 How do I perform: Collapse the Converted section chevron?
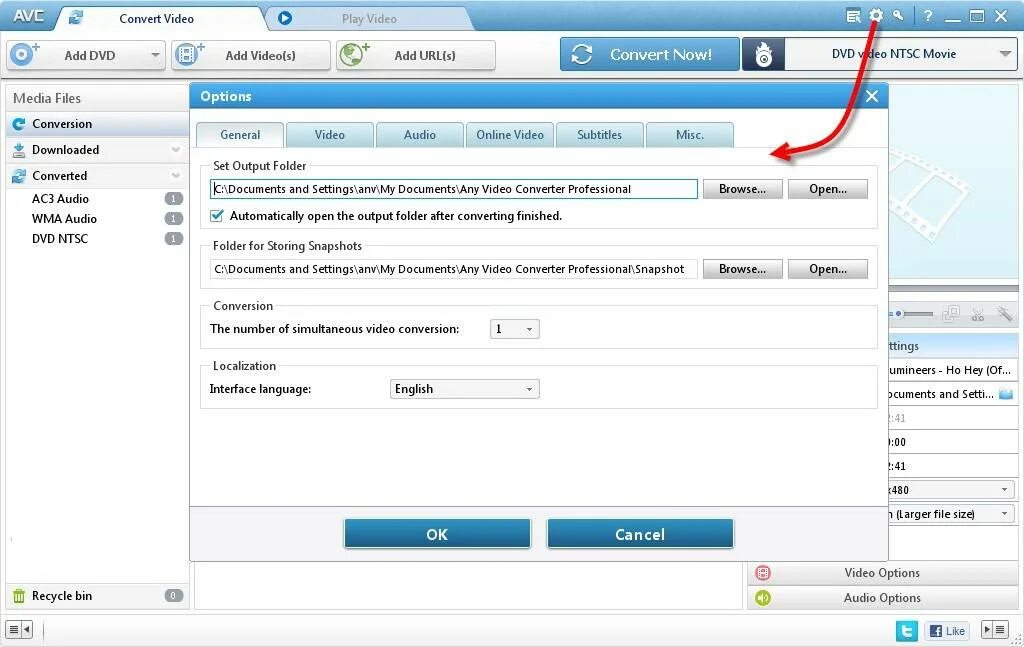point(176,176)
